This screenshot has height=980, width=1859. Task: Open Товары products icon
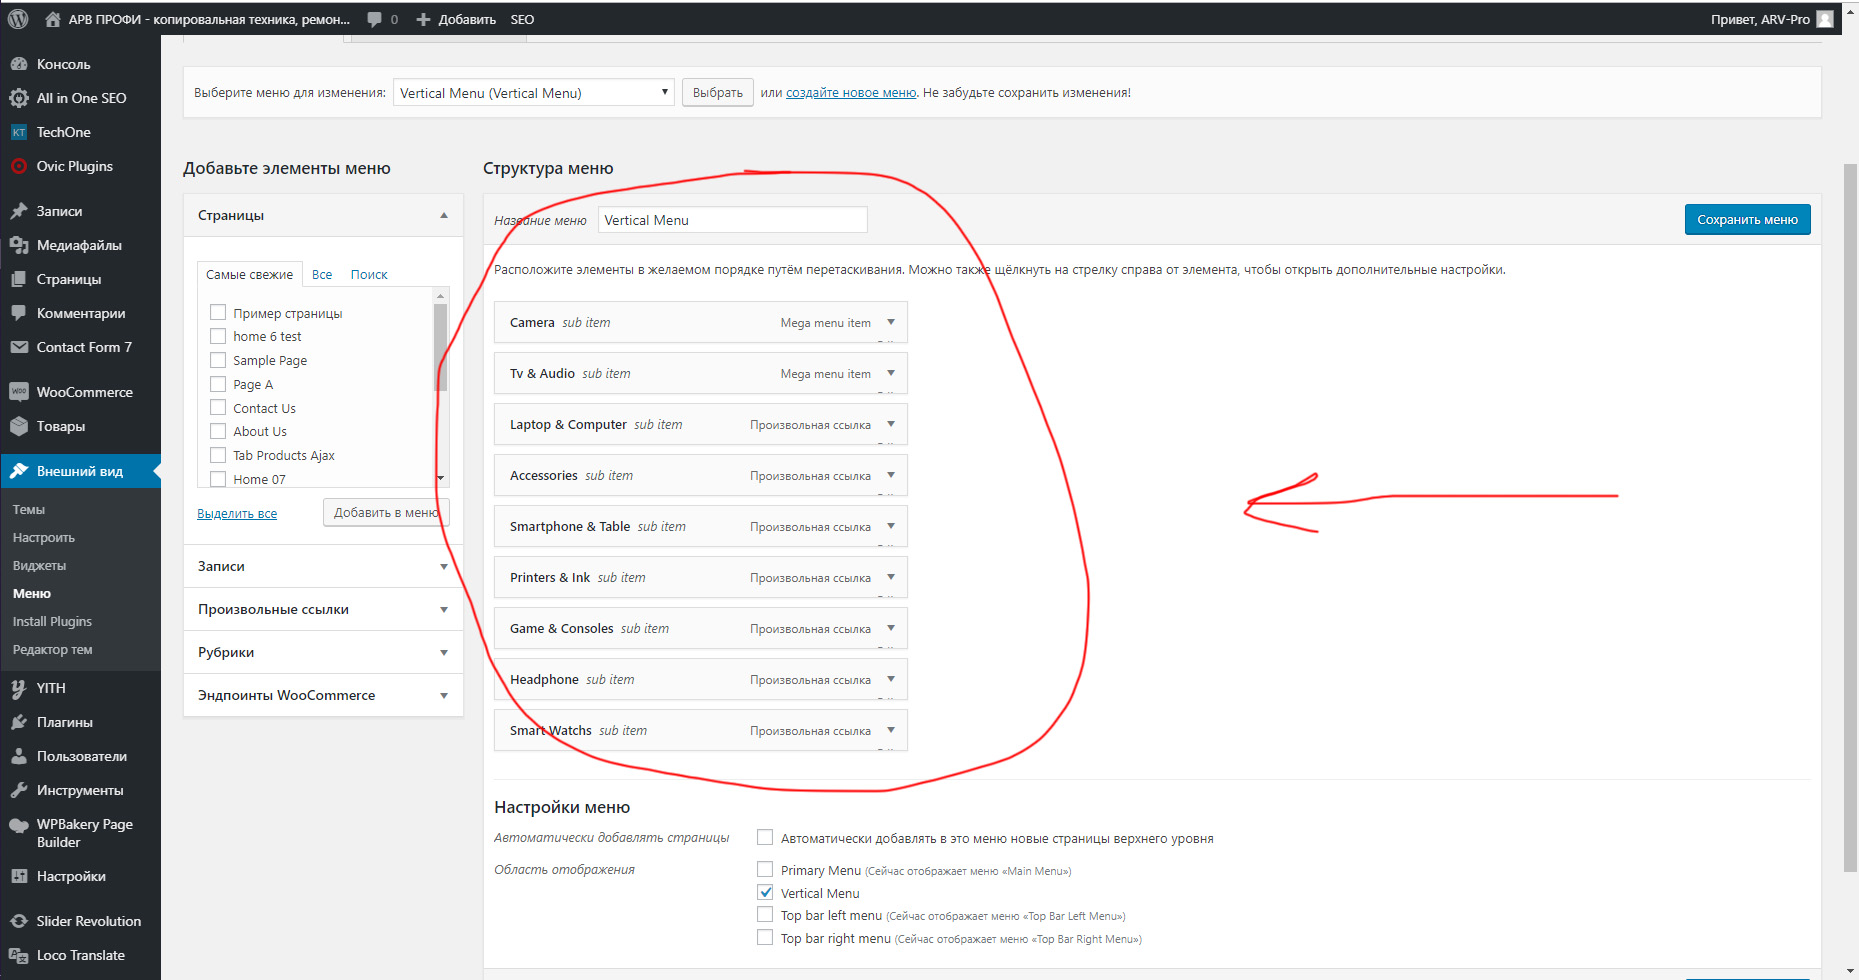tap(19, 426)
